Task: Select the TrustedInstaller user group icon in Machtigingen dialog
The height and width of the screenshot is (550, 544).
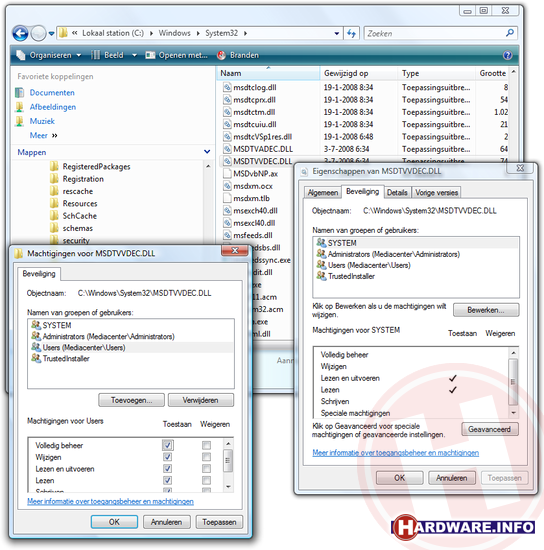Action: click(36, 358)
